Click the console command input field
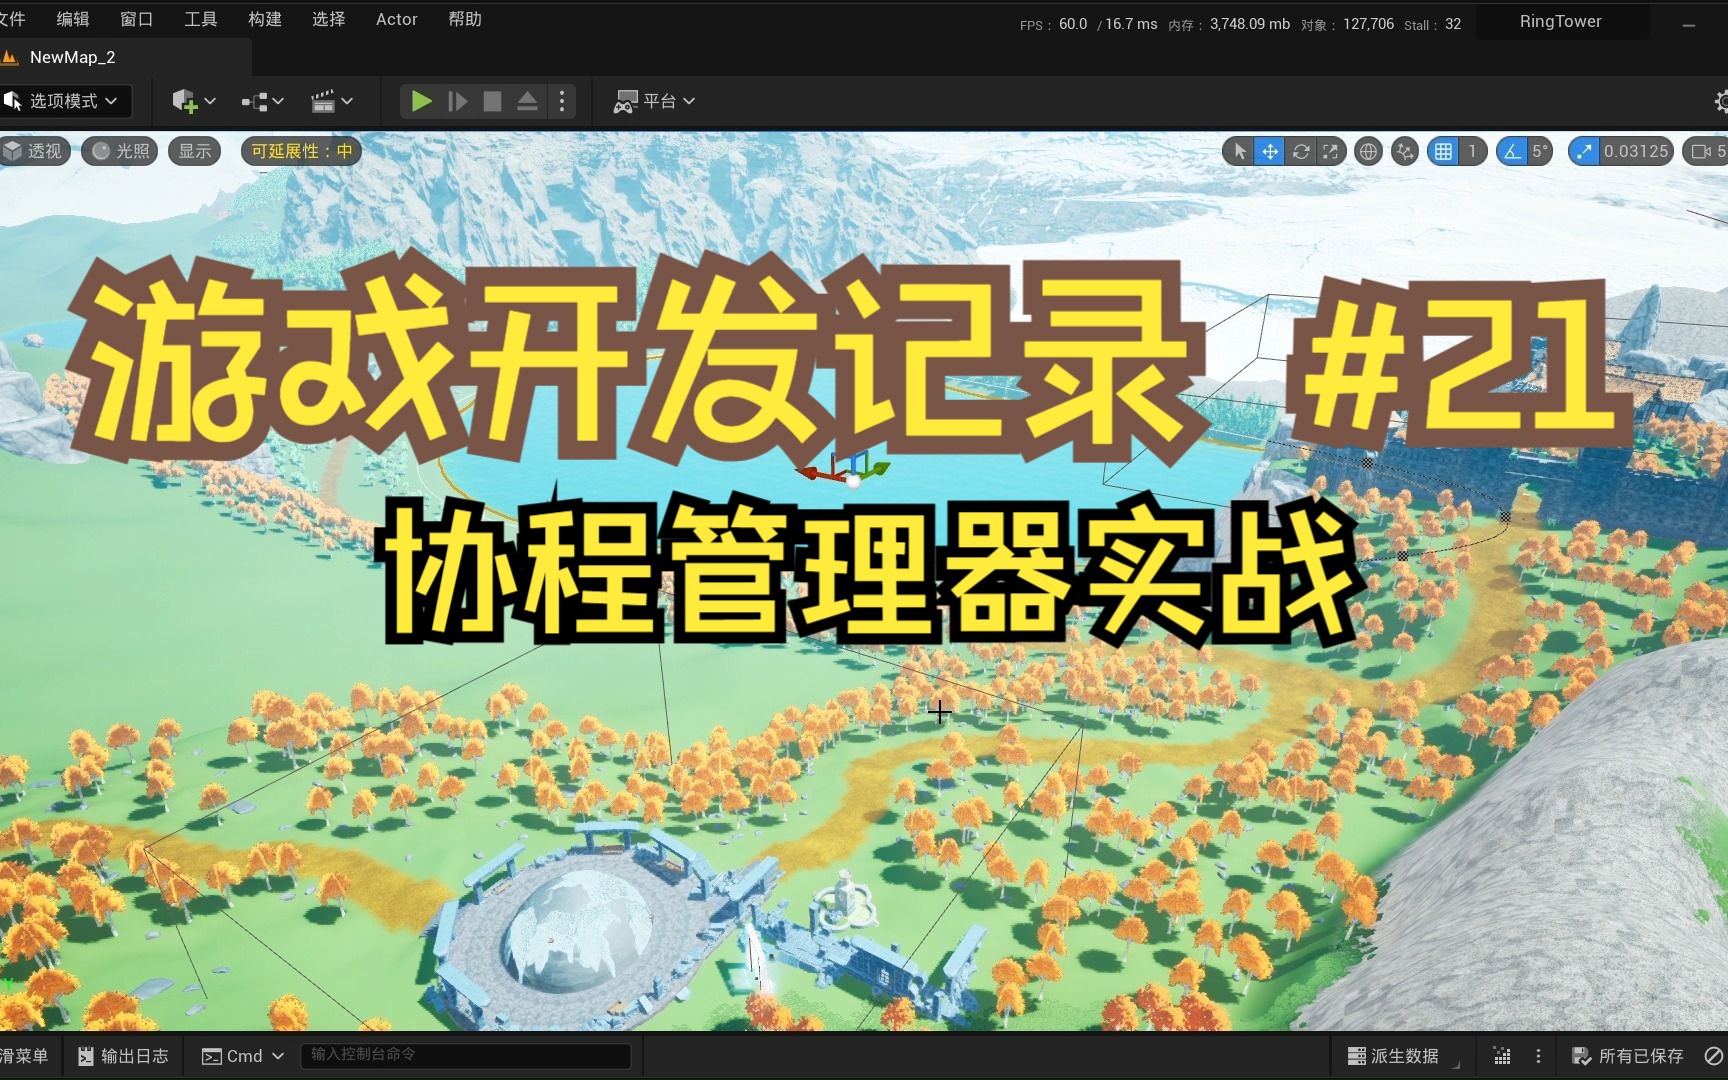1728x1080 pixels. [465, 1055]
